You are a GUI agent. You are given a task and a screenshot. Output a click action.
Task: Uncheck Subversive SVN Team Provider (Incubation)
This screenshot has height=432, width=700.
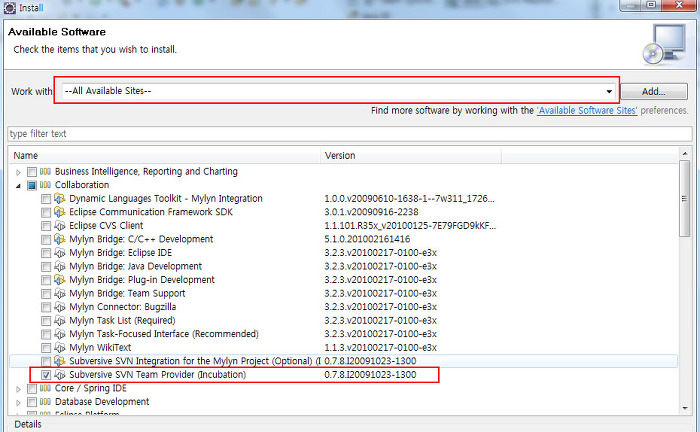(46, 375)
